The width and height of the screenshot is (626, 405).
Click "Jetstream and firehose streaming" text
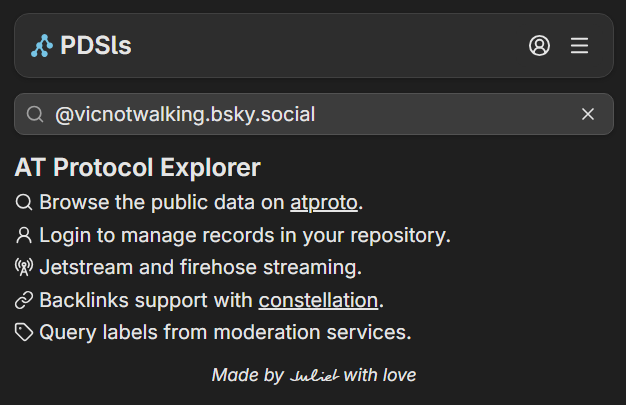pos(200,268)
